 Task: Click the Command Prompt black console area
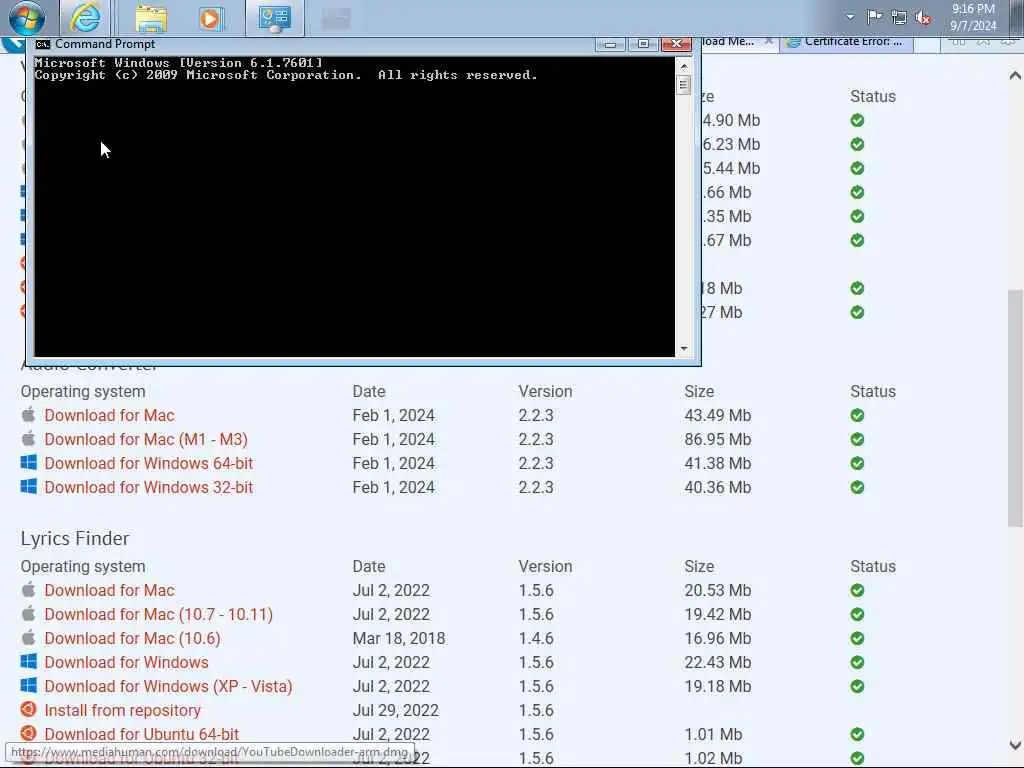click(x=354, y=207)
